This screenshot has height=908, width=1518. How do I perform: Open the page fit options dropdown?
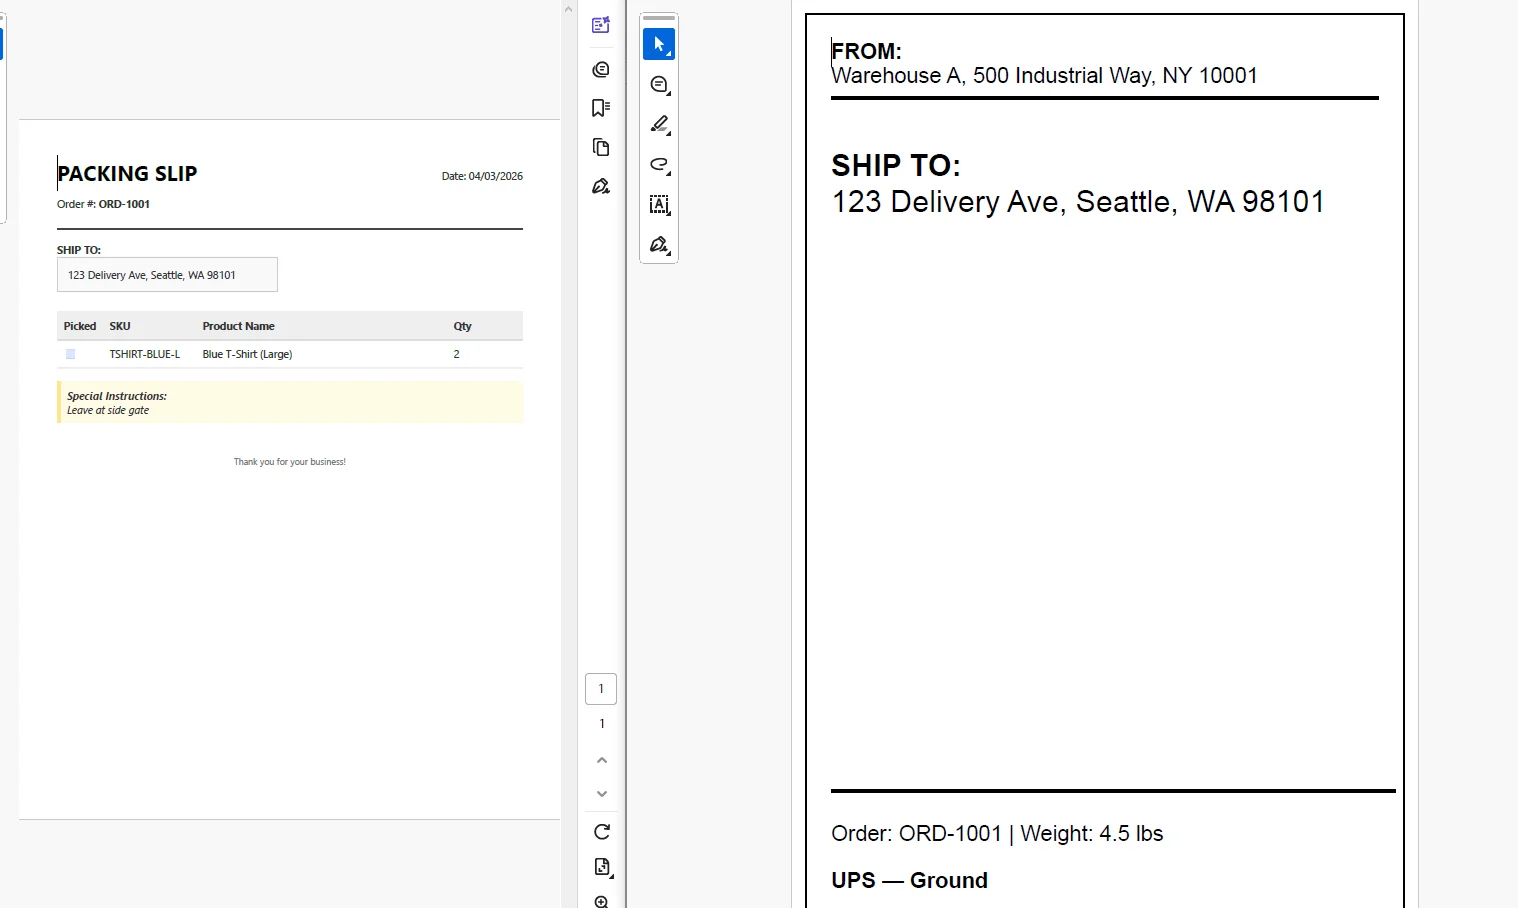click(602, 867)
